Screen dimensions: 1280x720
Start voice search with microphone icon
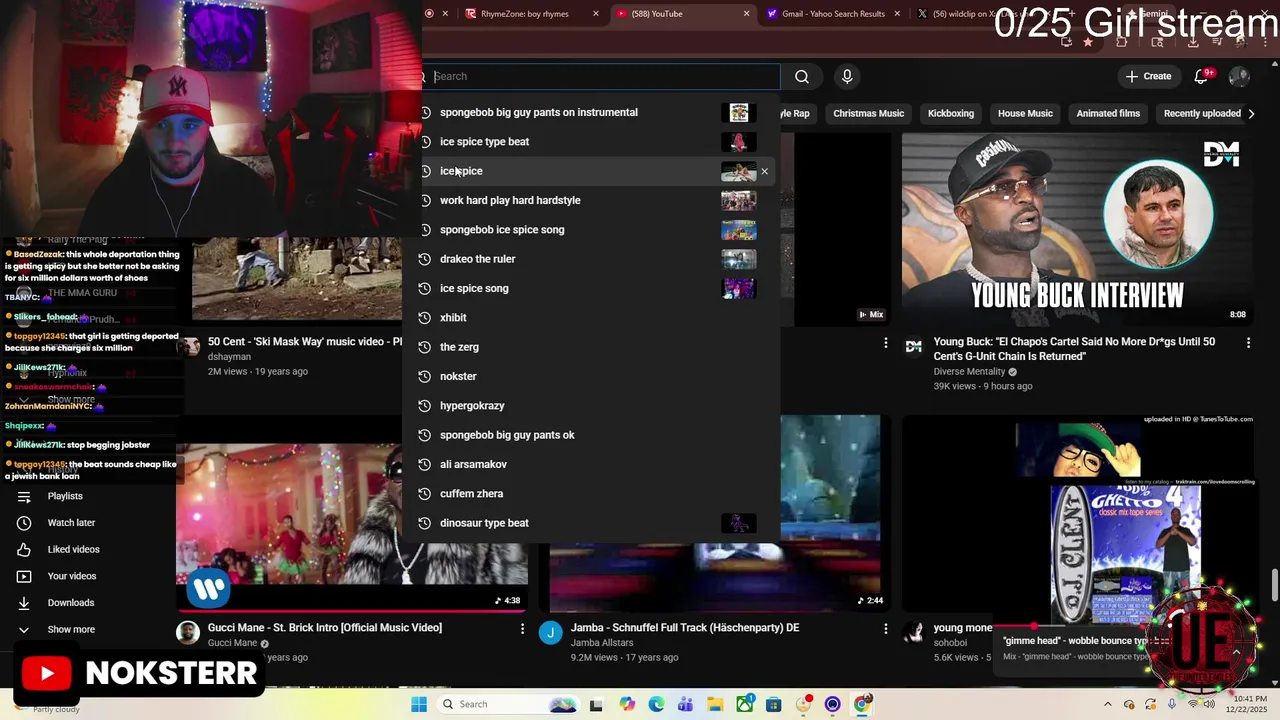pyautogui.click(x=847, y=76)
